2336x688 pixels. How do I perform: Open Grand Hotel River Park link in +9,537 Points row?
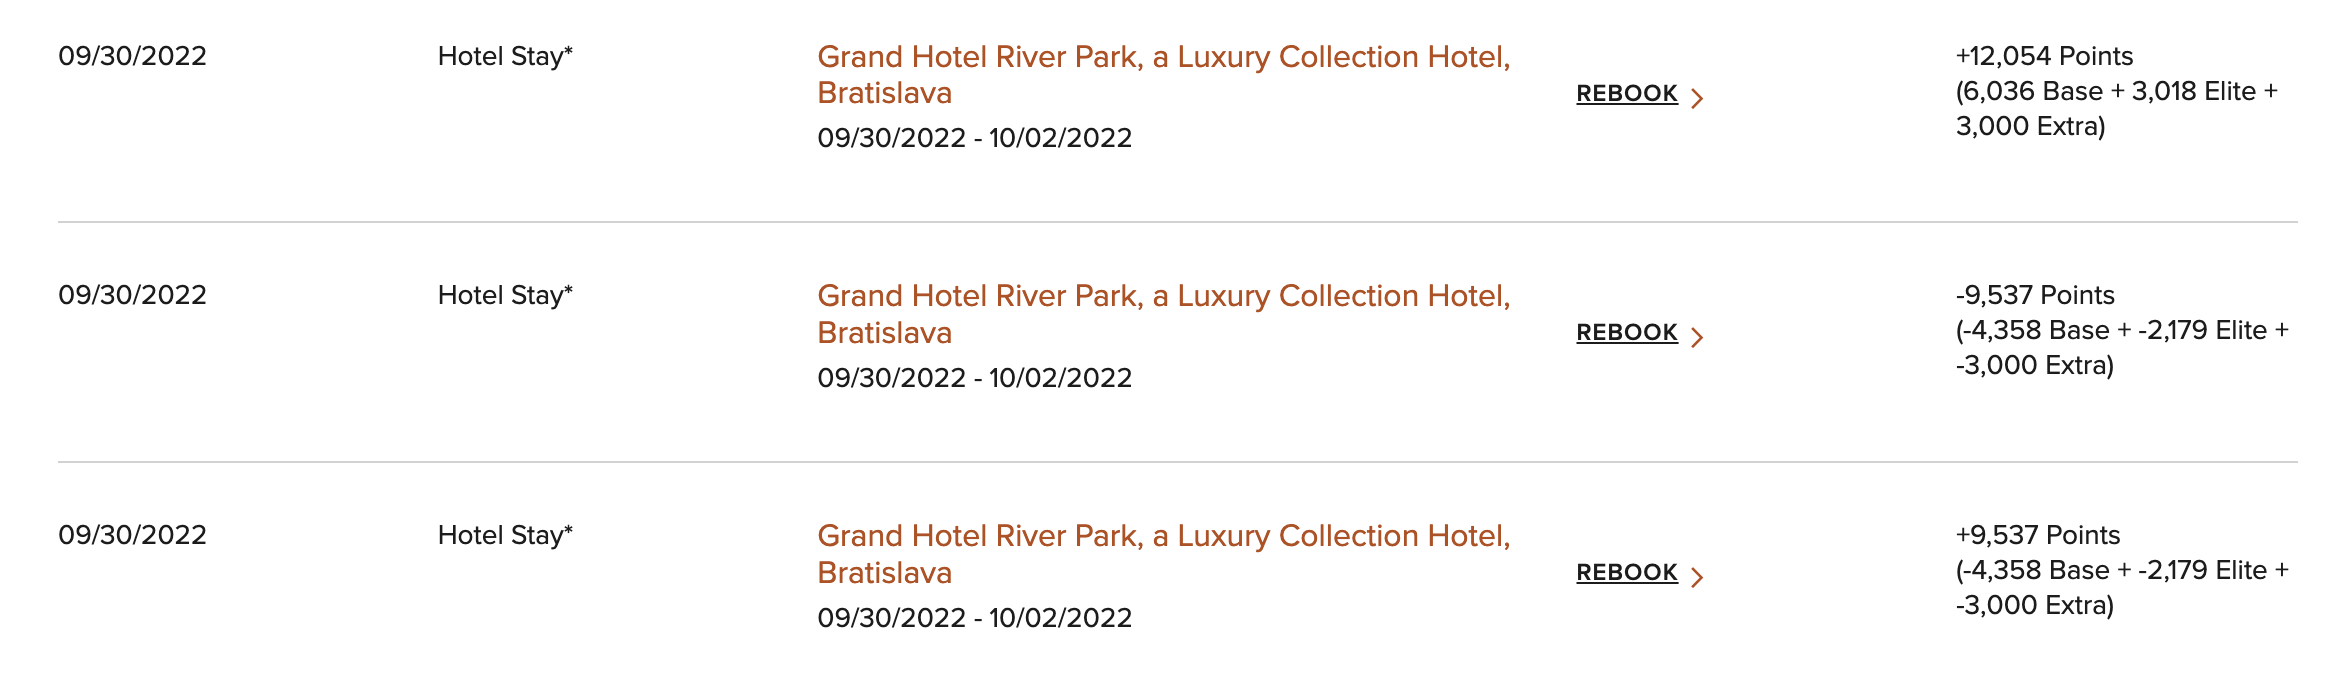pyautogui.click(x=1164, y=554)
